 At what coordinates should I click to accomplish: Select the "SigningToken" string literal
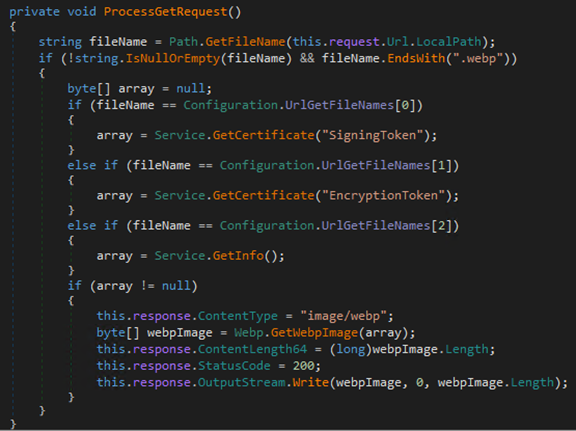(372, 135)
